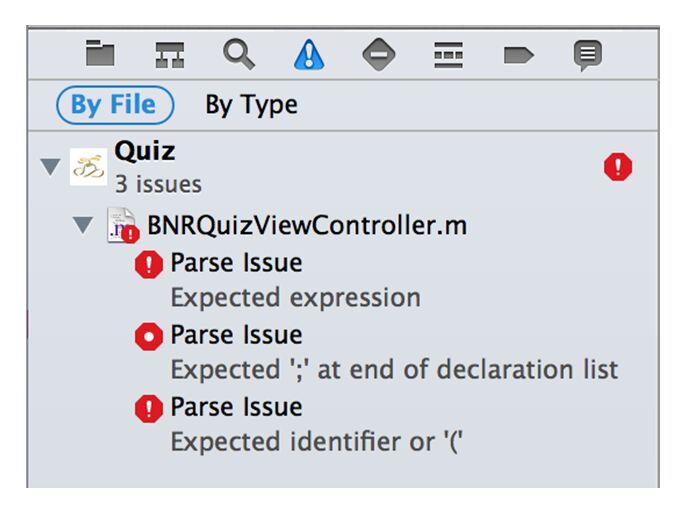Select the Quiz project row
Screen dimensions: 688x519
pos(343,167)
